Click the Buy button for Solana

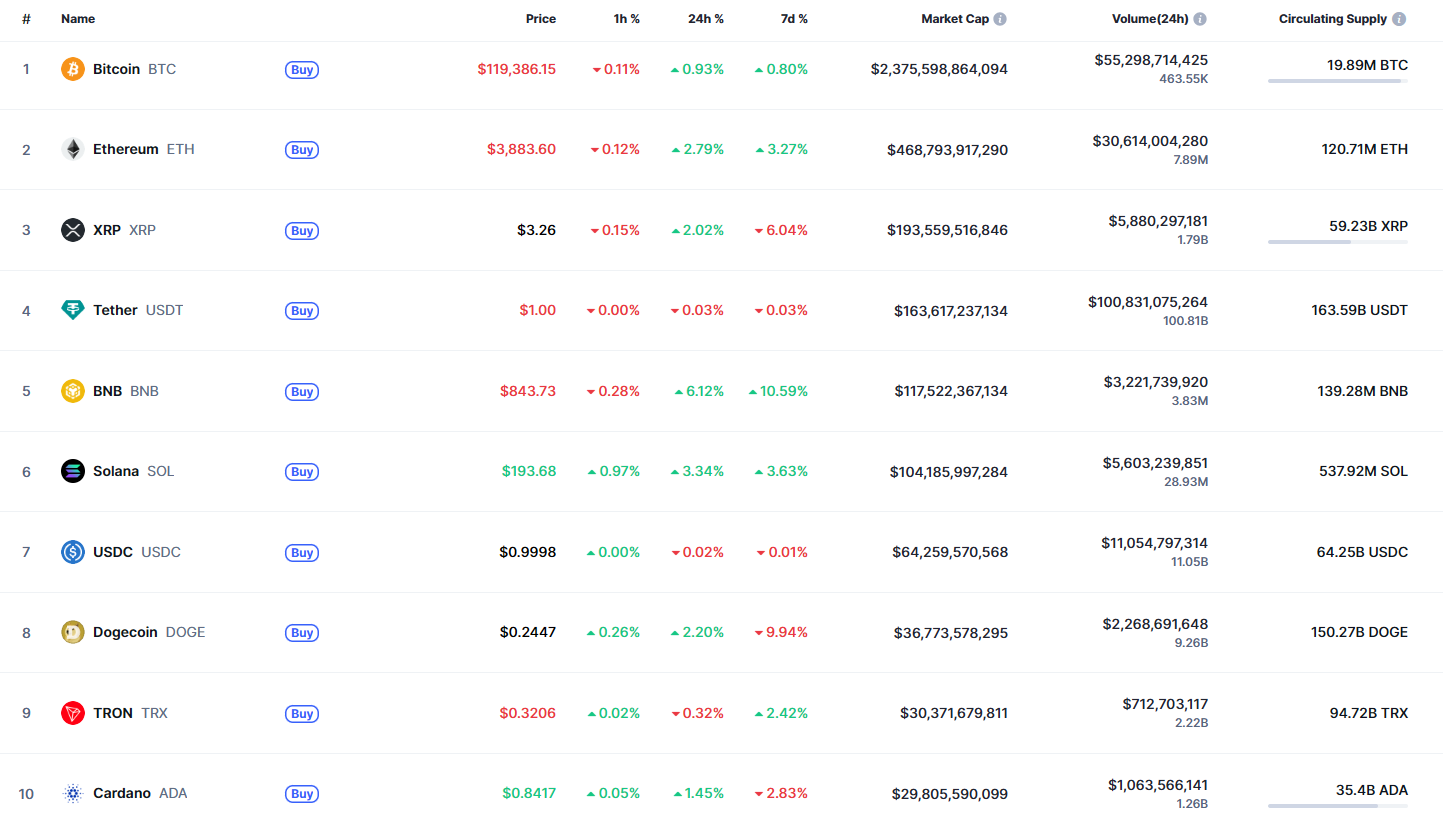pyautogui.click(x=302, y=472)
